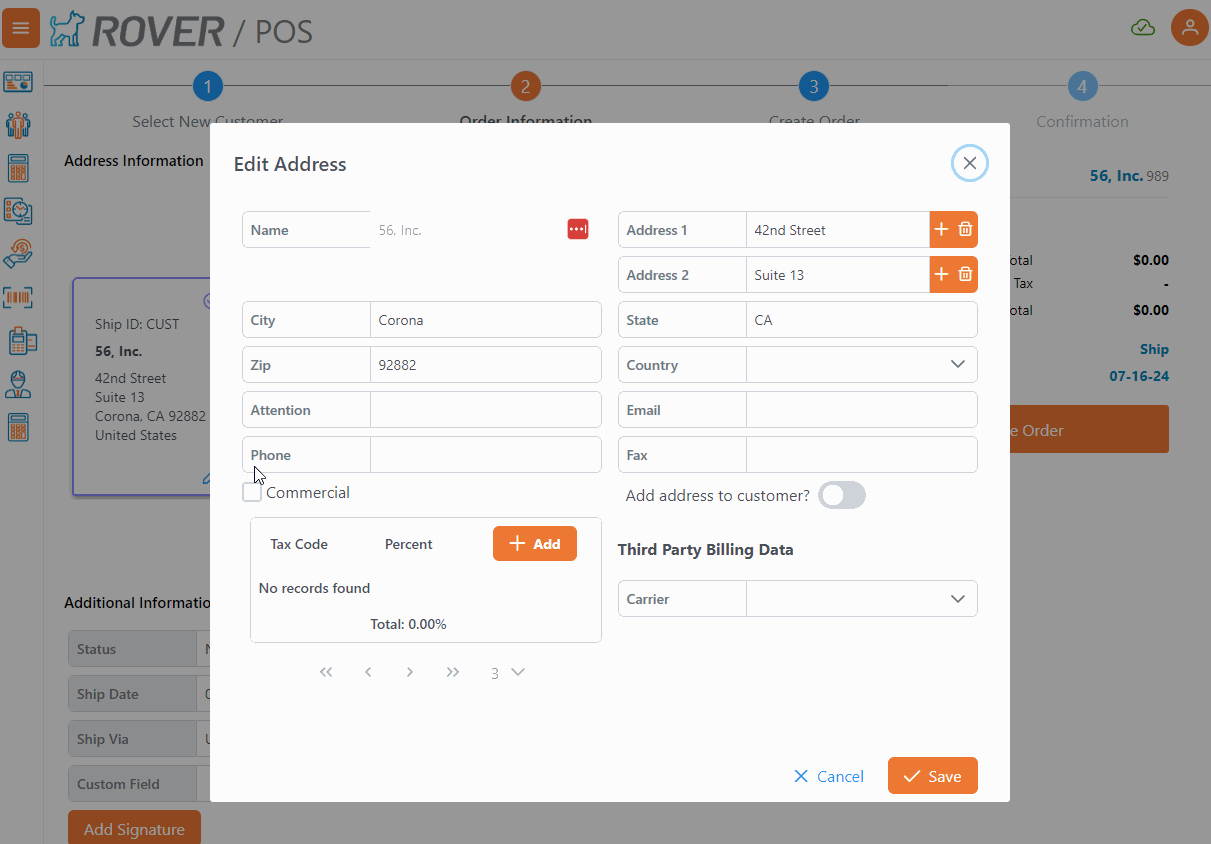
Task: Toggle the Add address to customer switch
Action: point(841,495)
